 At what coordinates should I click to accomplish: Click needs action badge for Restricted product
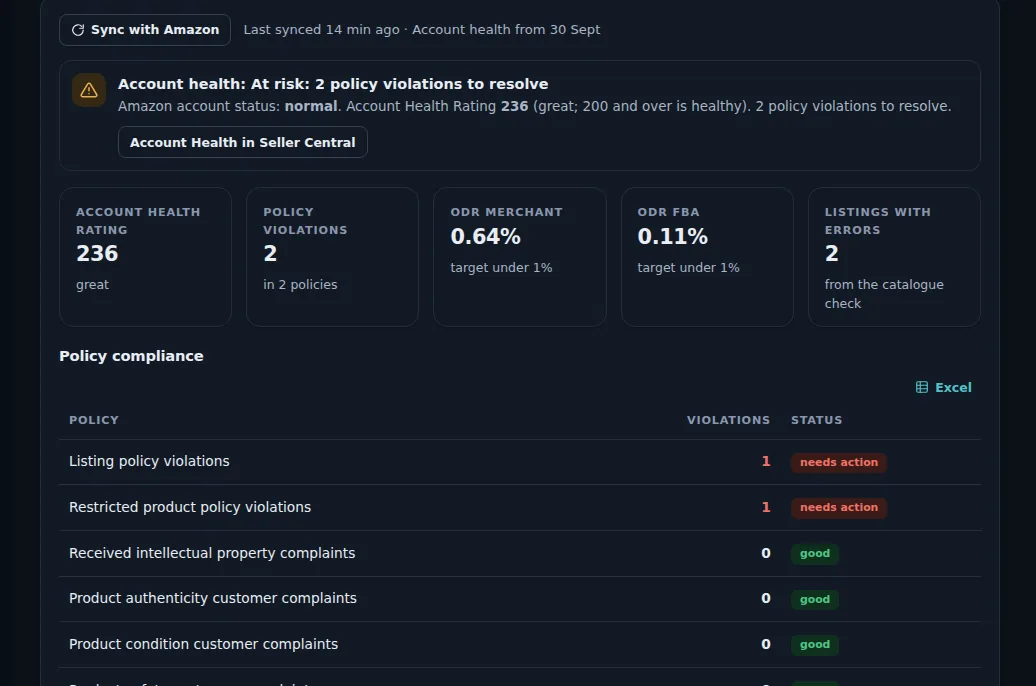[x=838, y=508]
